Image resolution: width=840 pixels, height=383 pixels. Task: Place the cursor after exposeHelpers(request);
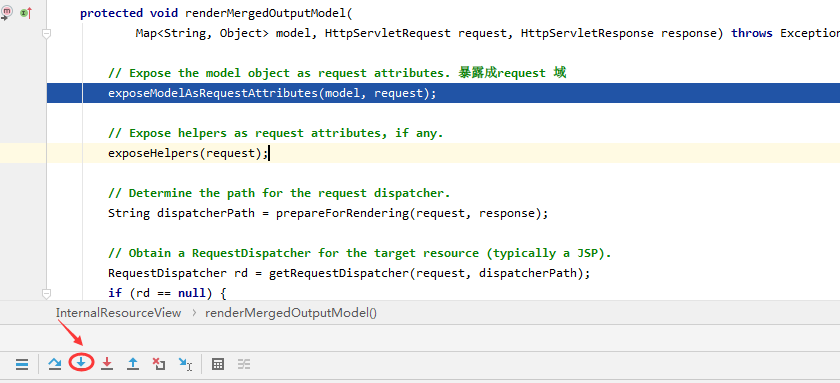268,153
